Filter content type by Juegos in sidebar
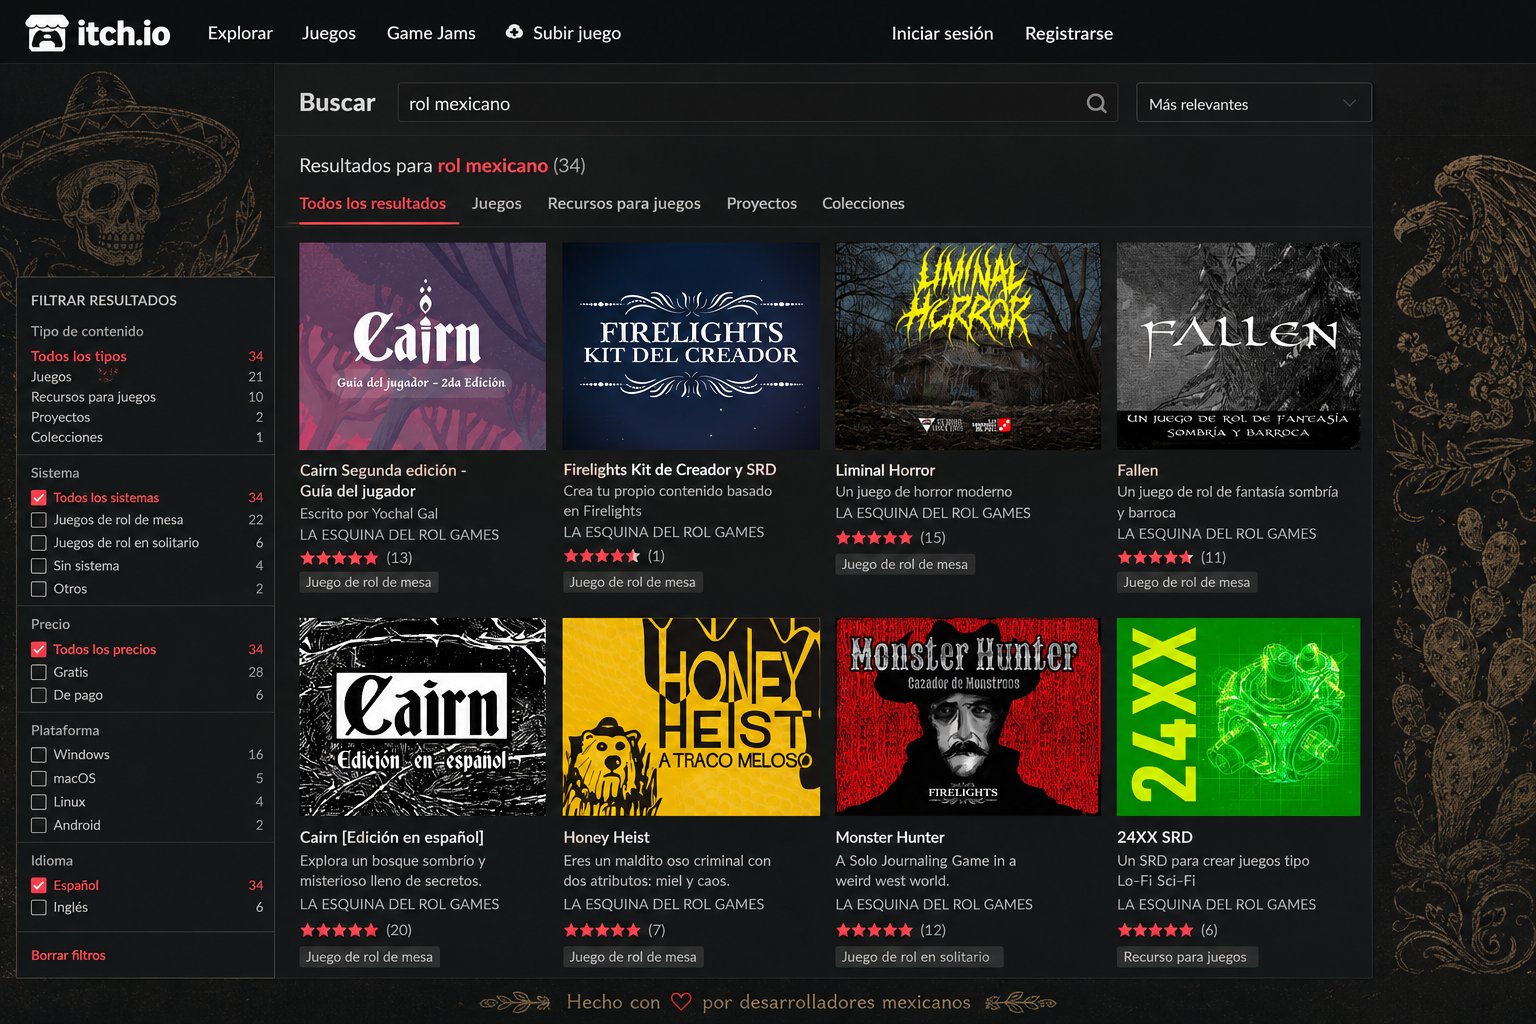This screenshot has height=1024, width=1536. (51, 377)
